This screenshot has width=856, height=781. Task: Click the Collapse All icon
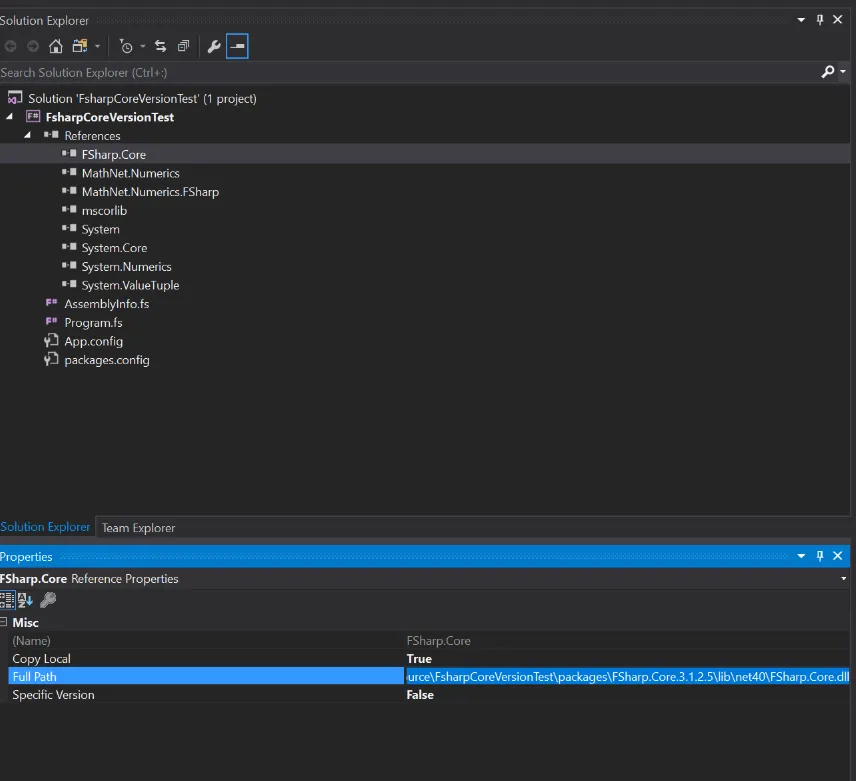pyautogui.click(x=183, y=46)
